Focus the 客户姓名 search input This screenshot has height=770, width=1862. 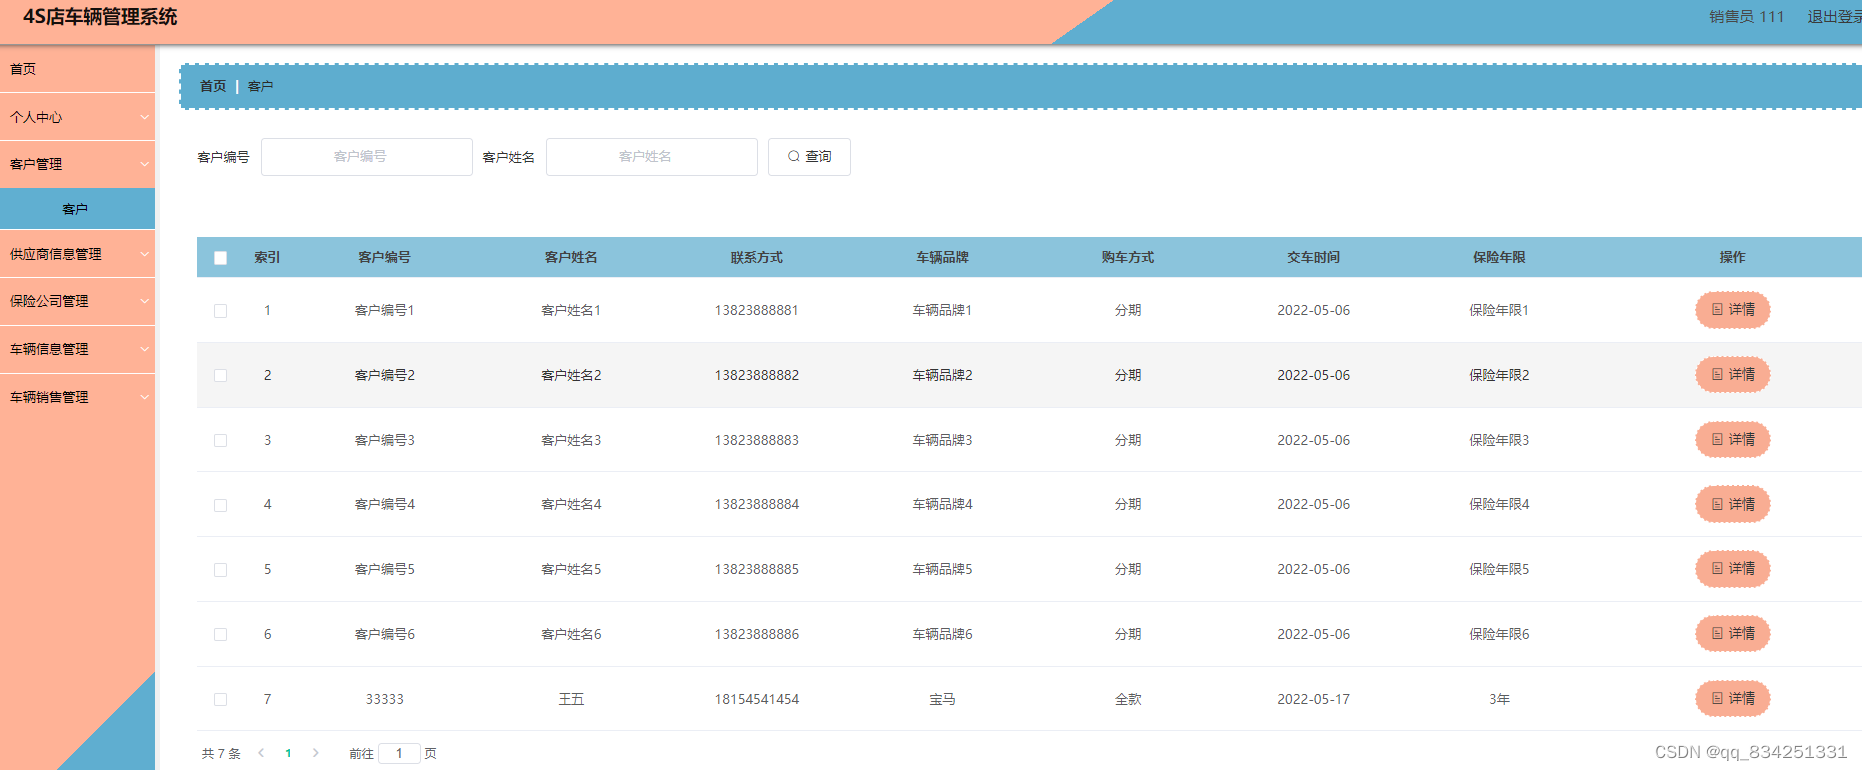click(651, 157)
